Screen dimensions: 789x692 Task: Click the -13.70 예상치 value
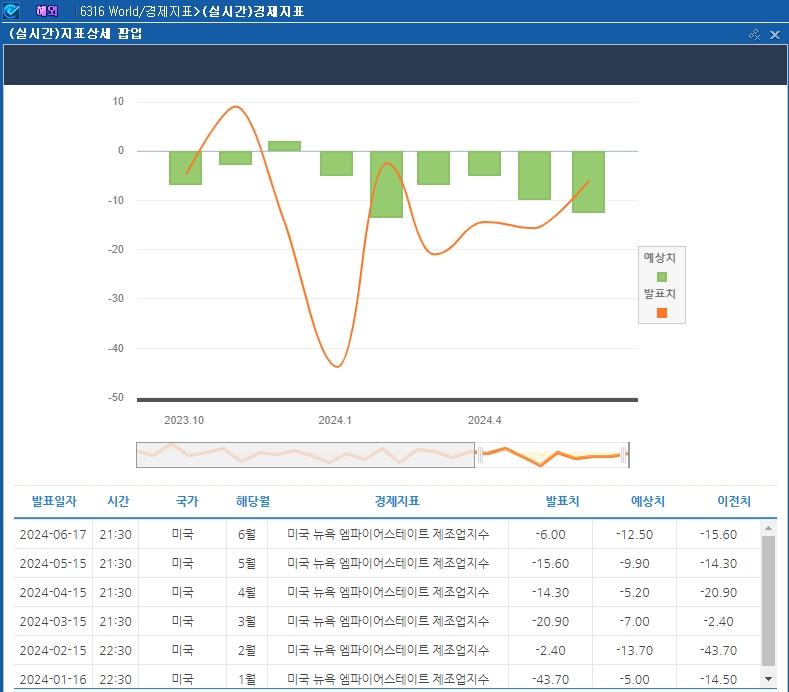click(635, 651)
